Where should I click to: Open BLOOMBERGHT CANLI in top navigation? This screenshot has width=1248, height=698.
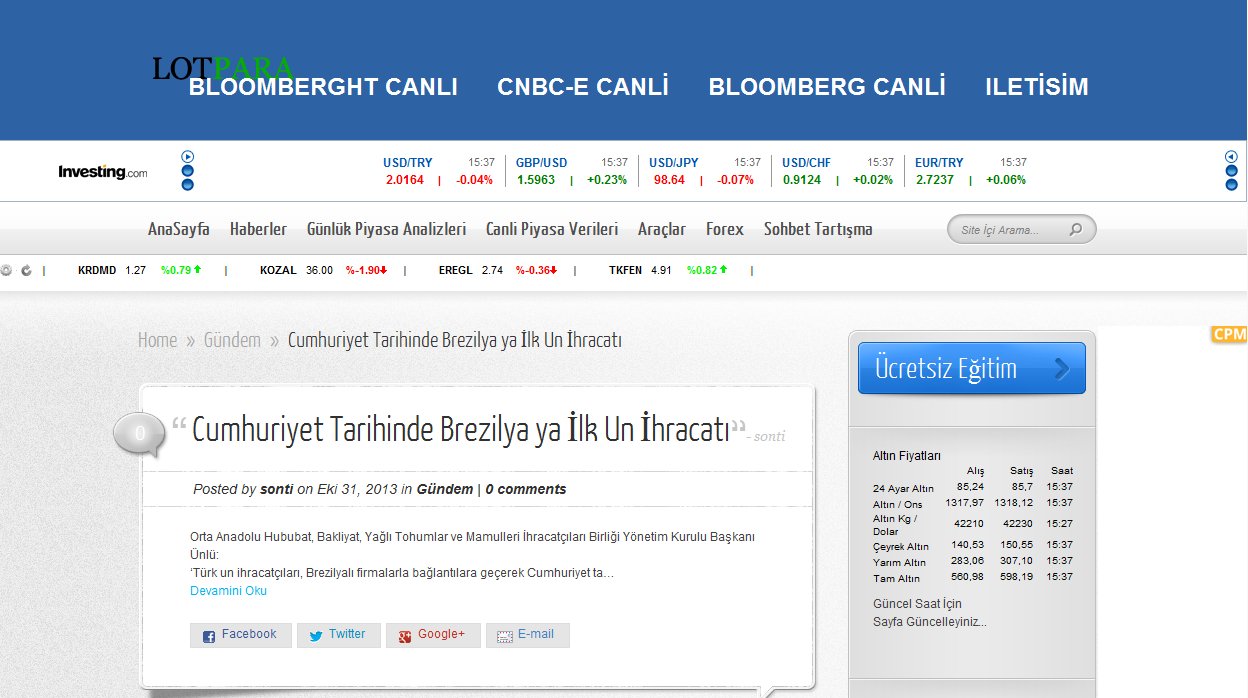tap(323, 87)
